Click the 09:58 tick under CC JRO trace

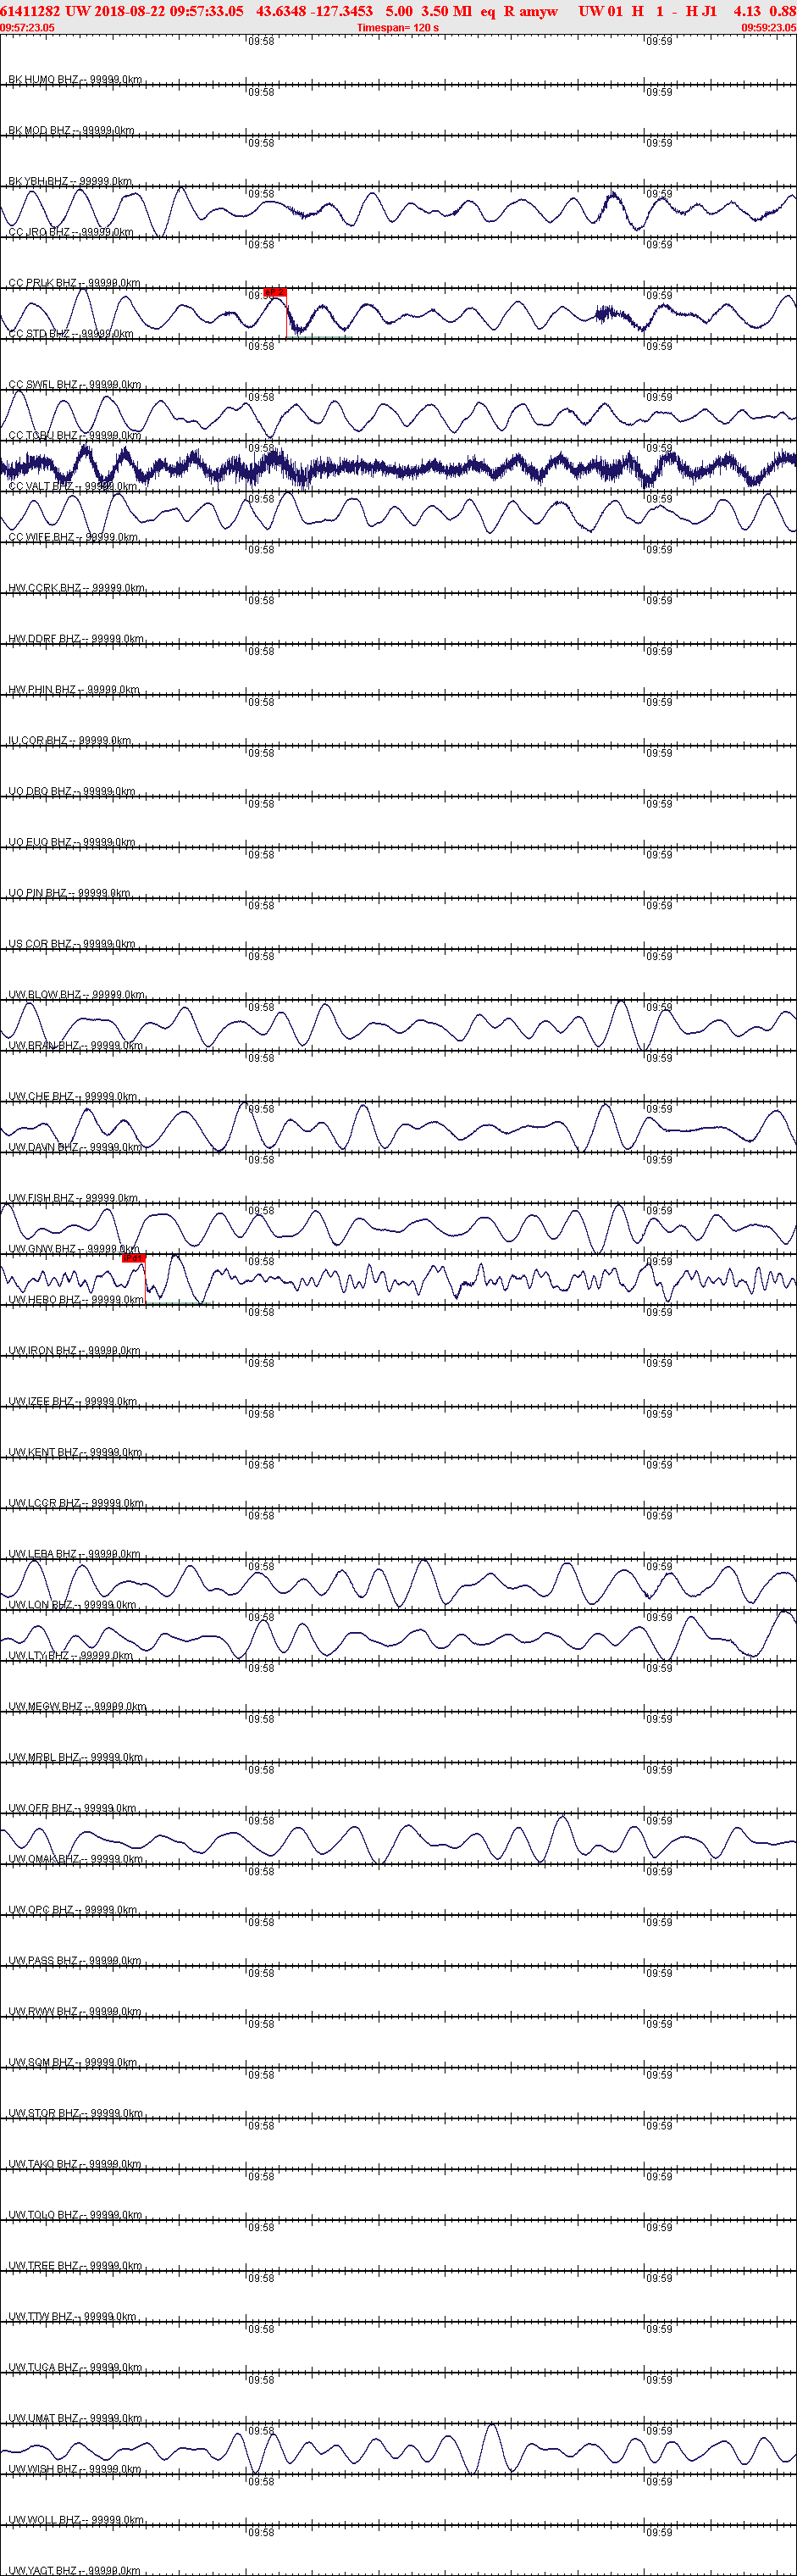261,245
